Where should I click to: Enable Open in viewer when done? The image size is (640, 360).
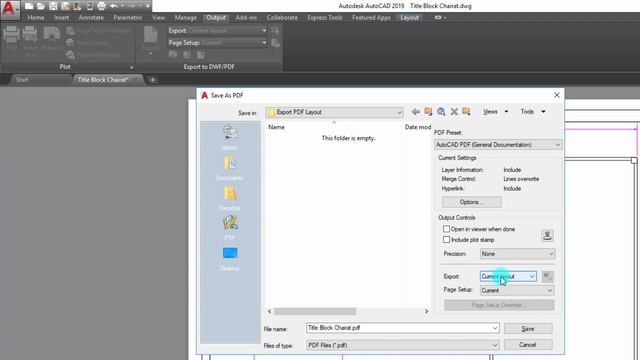point(447,229)
